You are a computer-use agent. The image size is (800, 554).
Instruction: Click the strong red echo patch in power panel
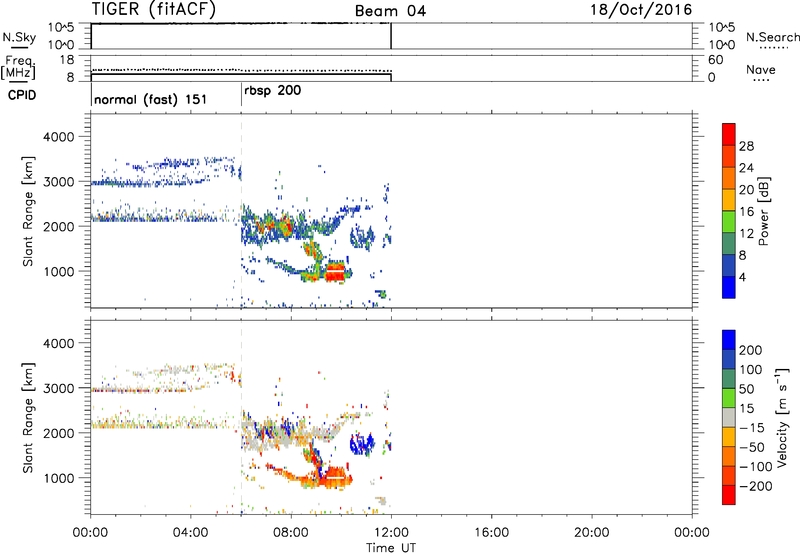click(335, 271)
